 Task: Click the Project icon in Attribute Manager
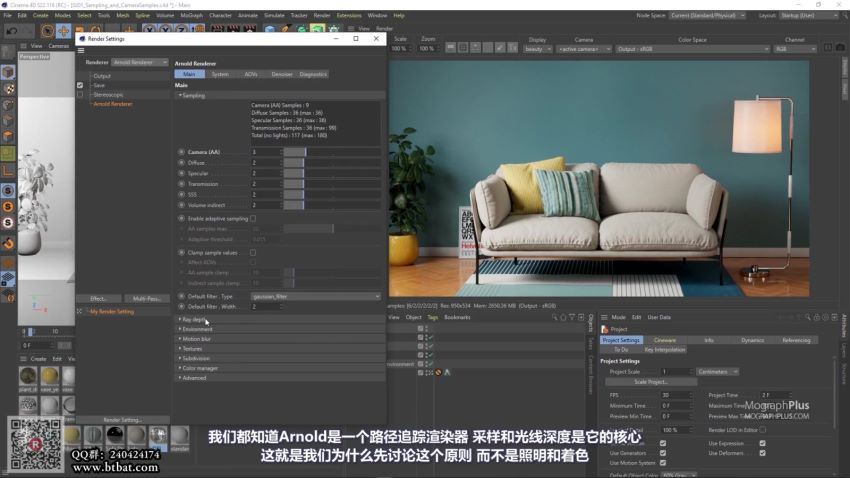(605, 329)
